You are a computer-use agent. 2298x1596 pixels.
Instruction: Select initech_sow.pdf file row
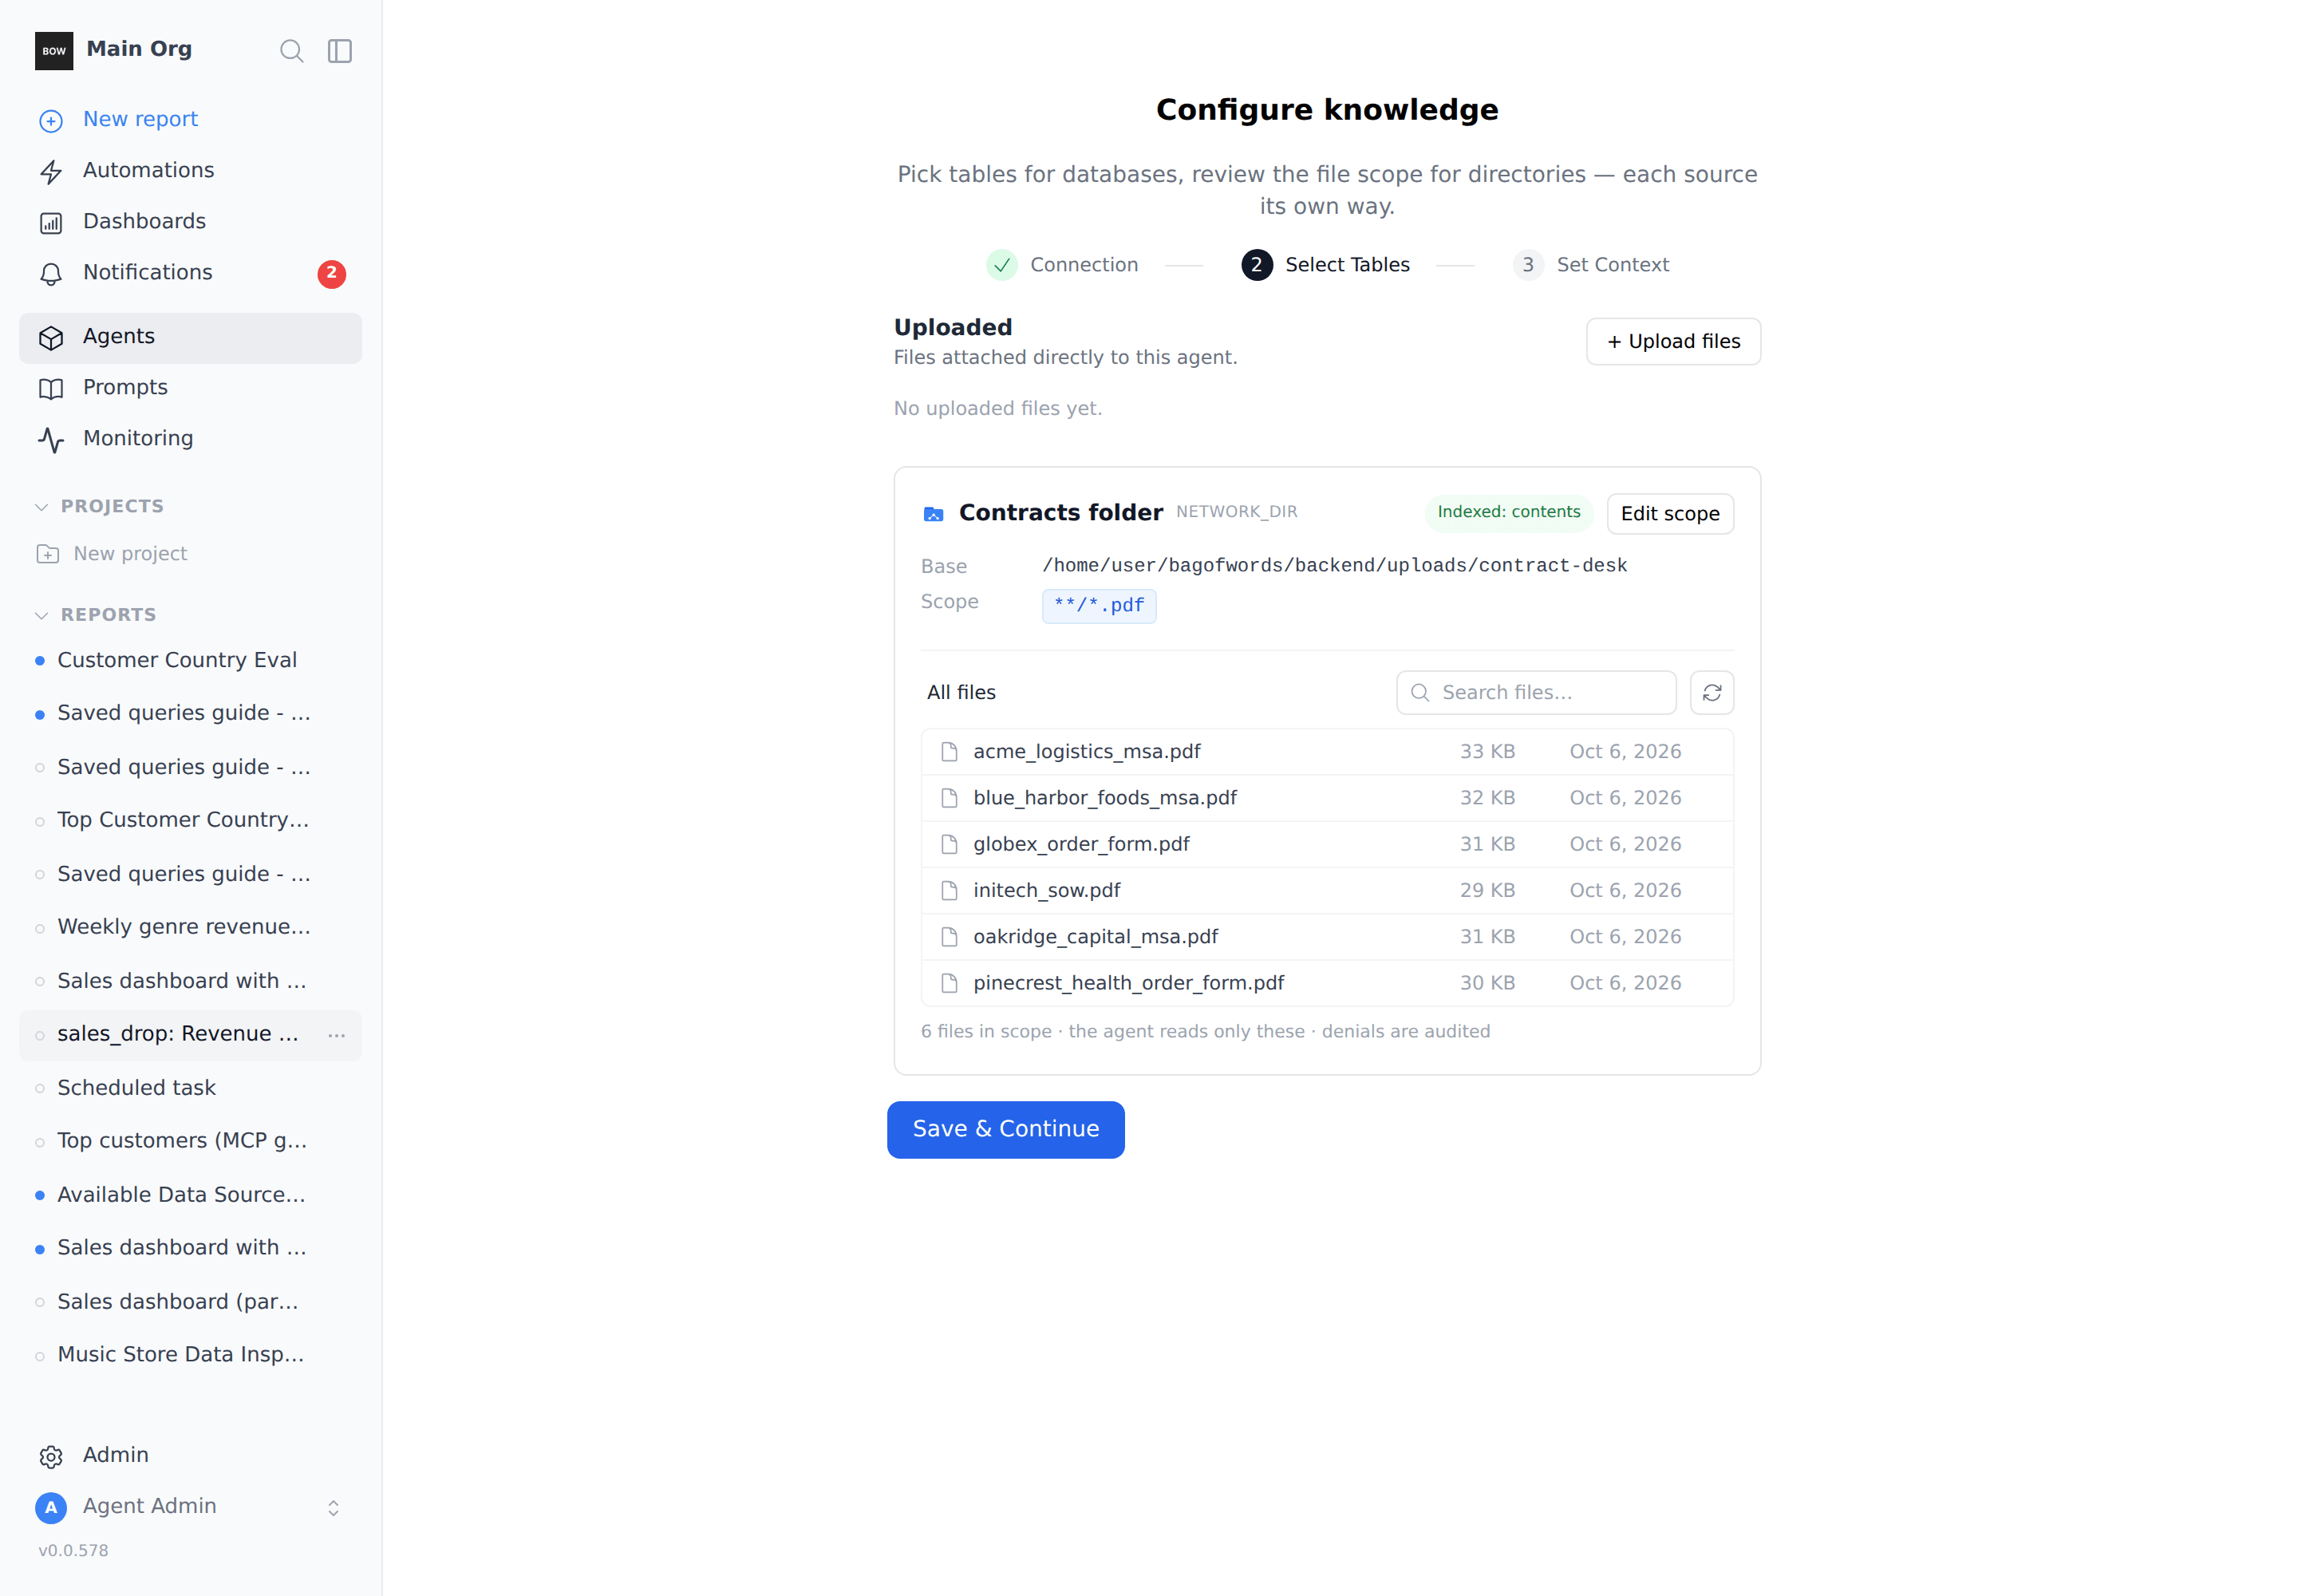[1327, 890]
